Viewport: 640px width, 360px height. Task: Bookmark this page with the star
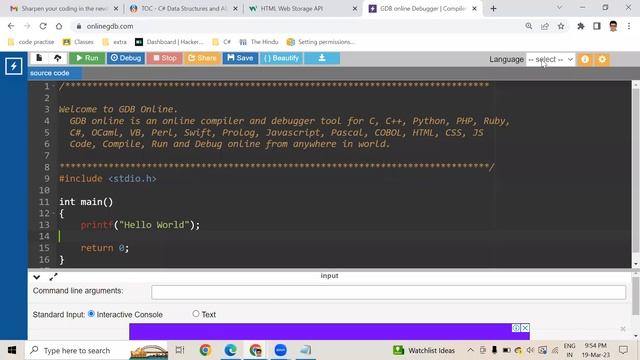coord(561,26)
